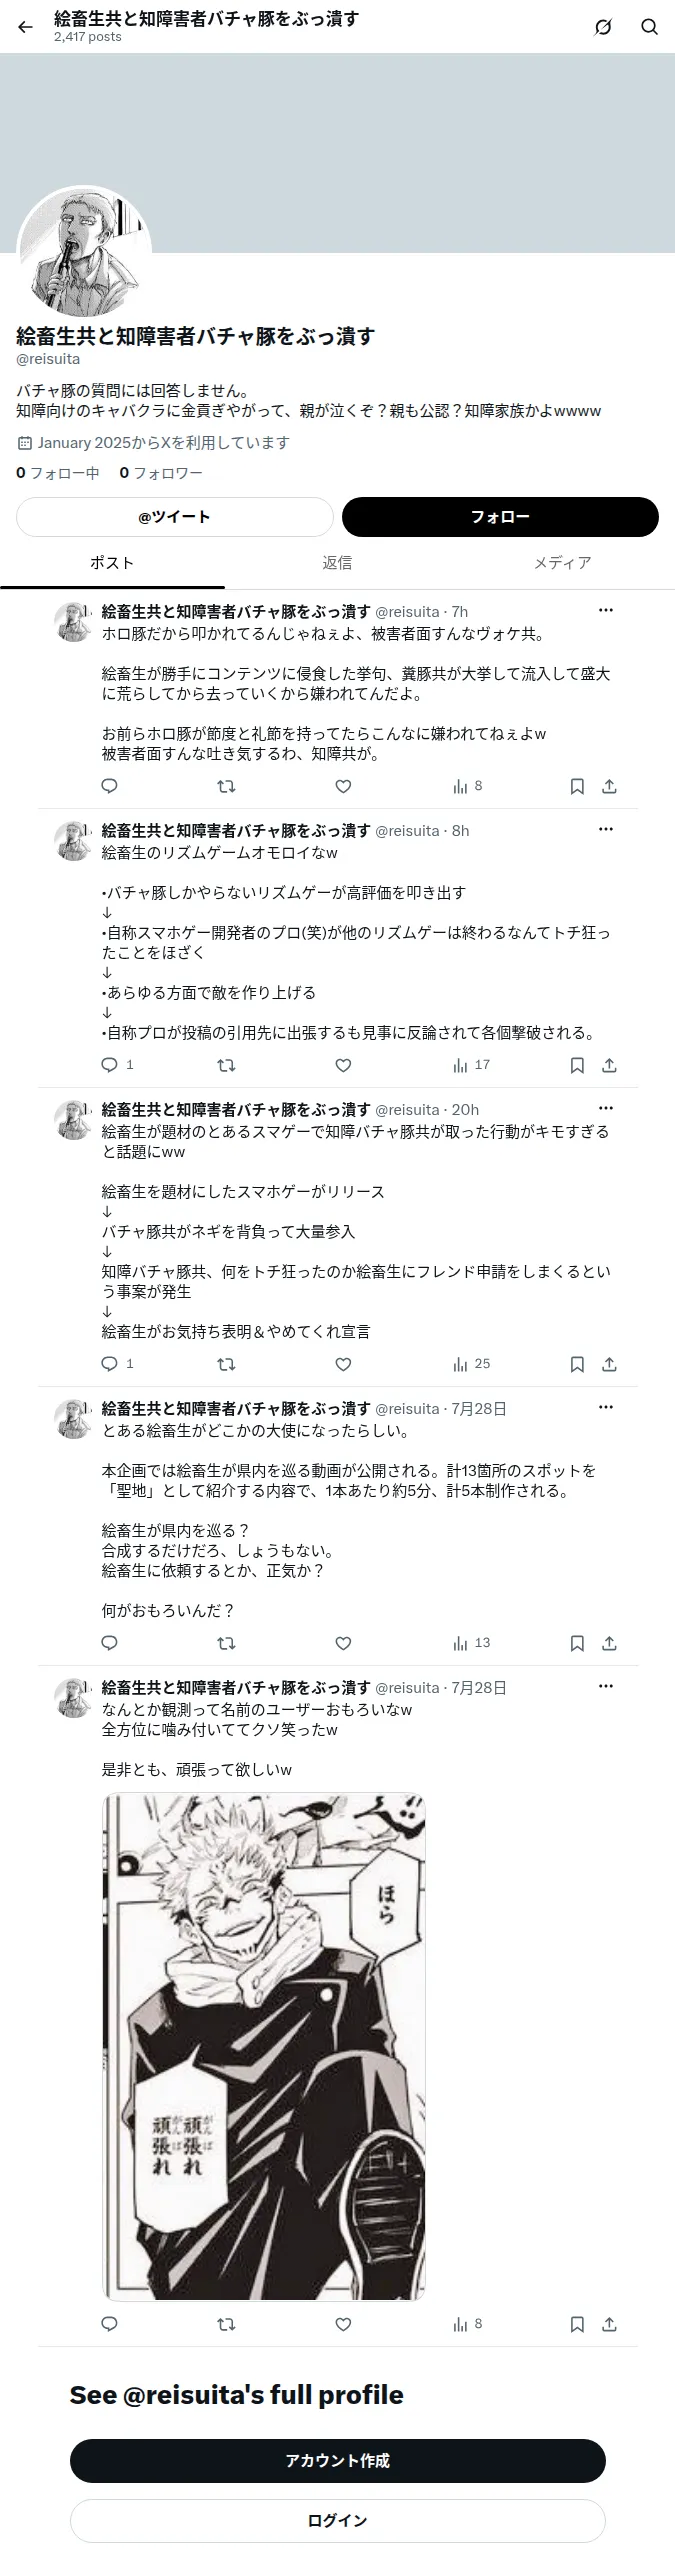Open the manga image in the post
Image resolution: width=675 pixels, height=2575 pixels.
(264, 2046)
